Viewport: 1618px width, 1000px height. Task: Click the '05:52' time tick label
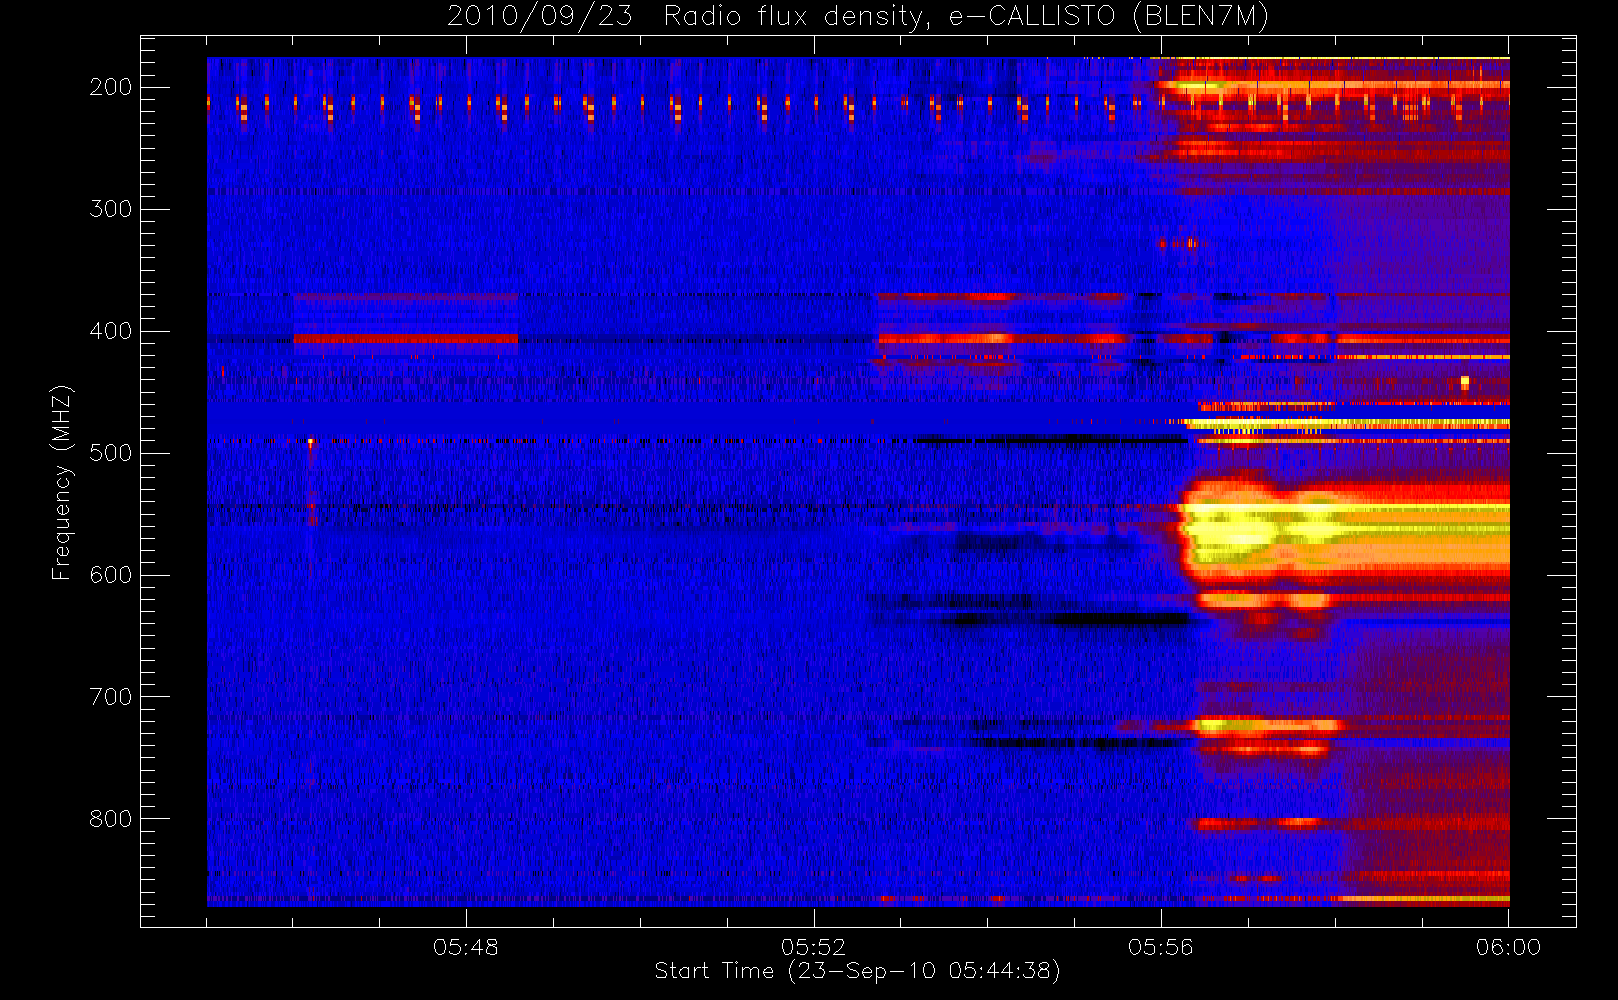pyautogui.click(x=814, y=947)
